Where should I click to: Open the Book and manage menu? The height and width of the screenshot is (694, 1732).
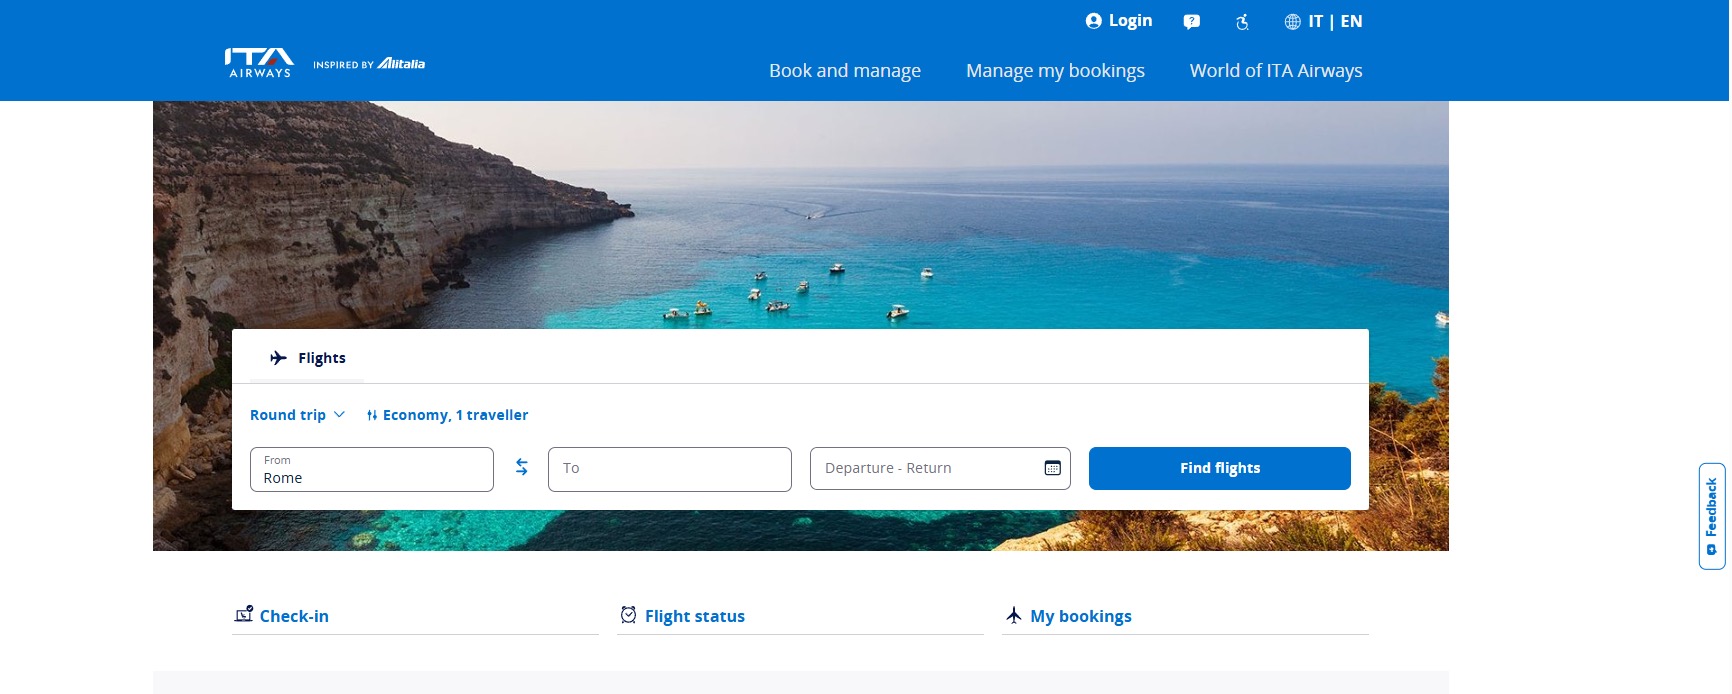coord(844,71)
